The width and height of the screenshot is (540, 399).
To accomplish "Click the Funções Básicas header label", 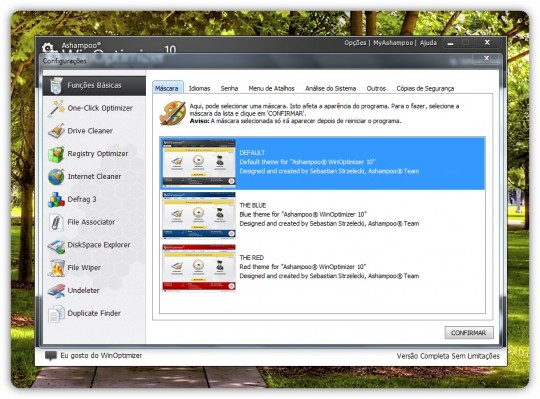I will pos(94,85).
